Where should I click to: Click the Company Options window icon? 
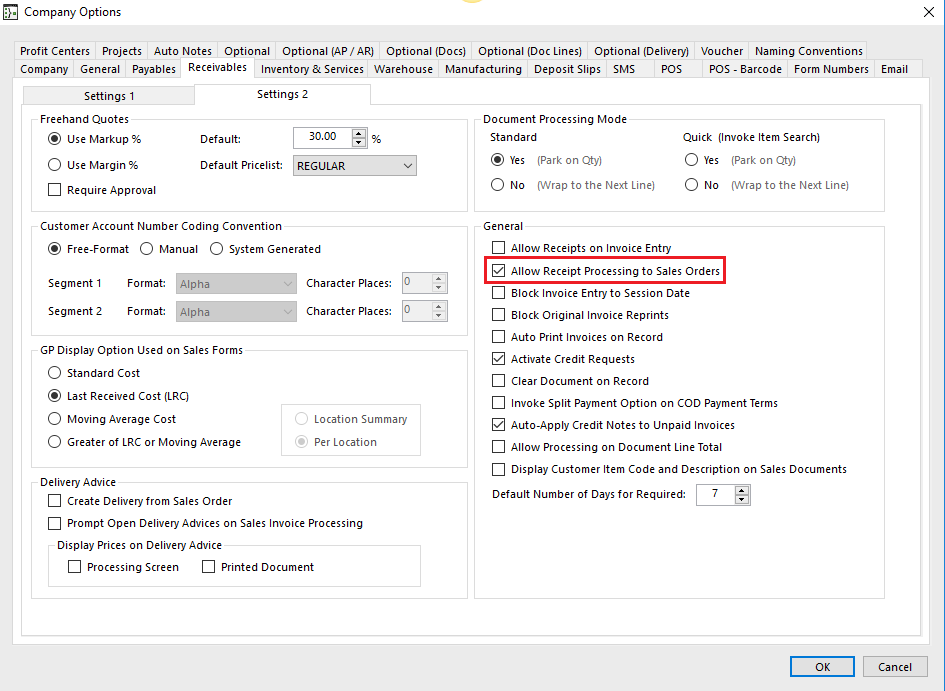click(x=10, y=12)
